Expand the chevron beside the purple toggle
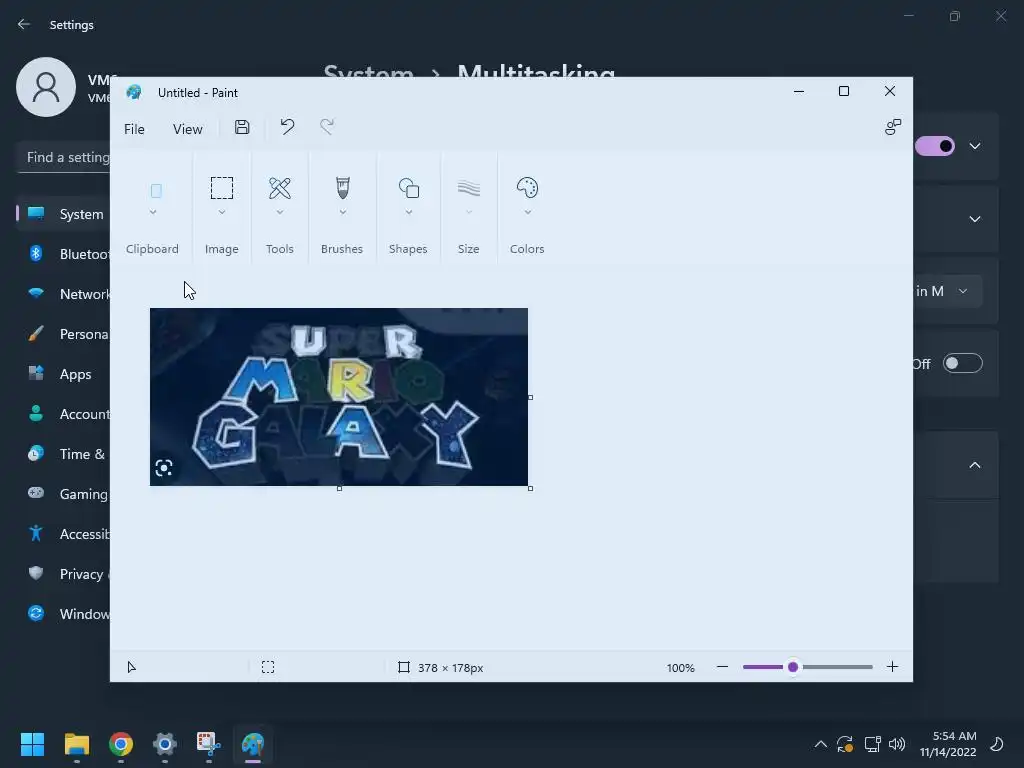The height and width of the screenshot is (768, 1024). click(x=974, y=146)
